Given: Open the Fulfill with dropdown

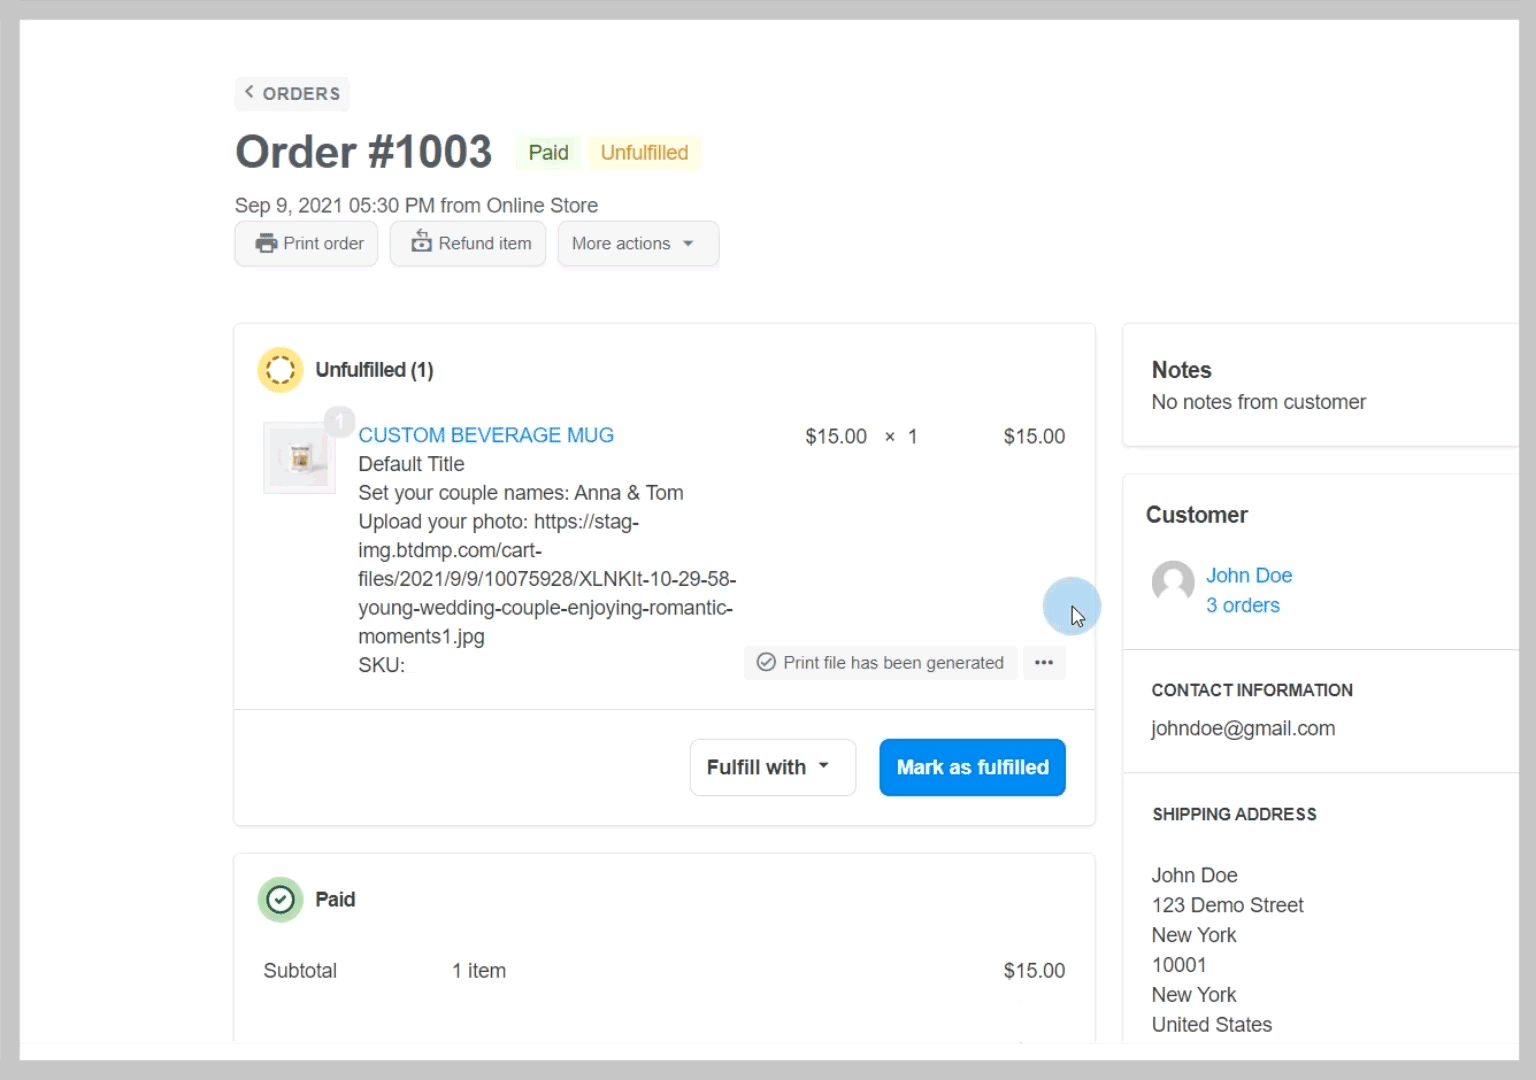Looking at the screenshot, I should point(771,767).
